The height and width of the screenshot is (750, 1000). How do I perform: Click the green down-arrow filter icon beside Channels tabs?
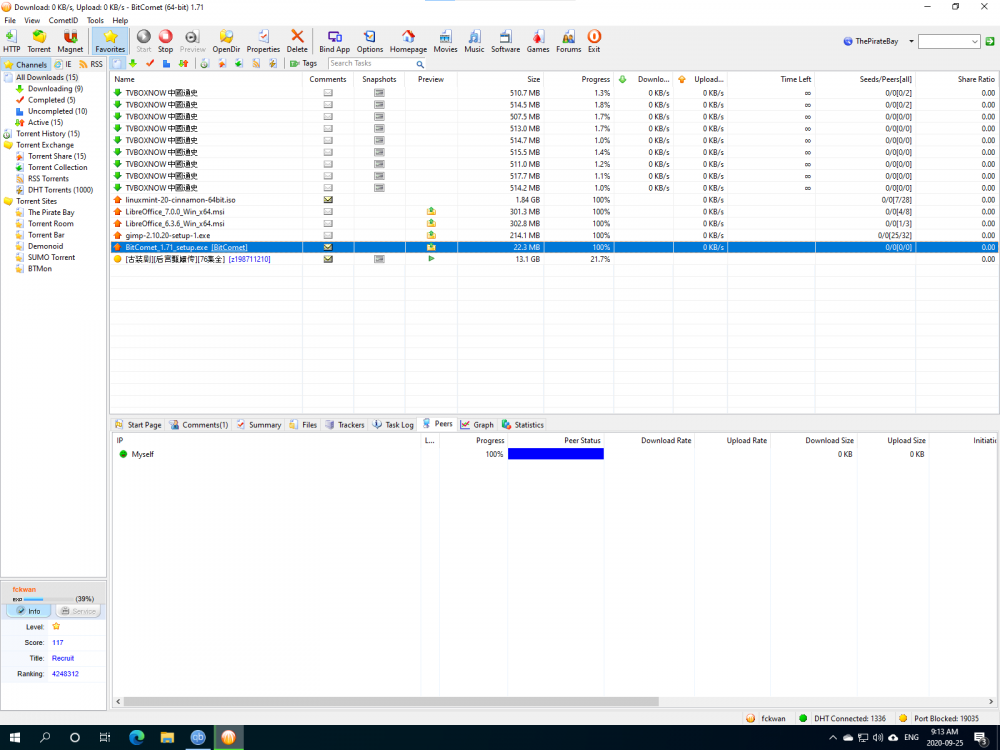[133, 63]
